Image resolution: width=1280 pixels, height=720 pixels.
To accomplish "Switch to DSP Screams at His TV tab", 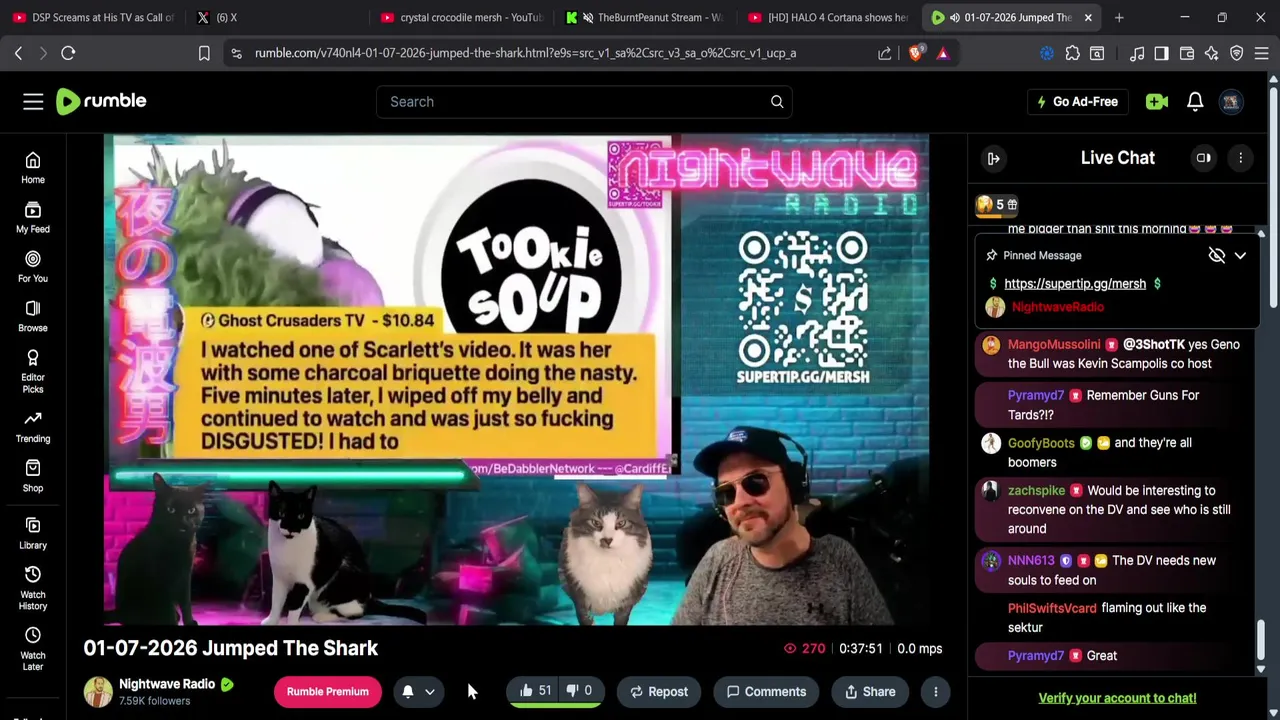I will [x=93, y=17].
